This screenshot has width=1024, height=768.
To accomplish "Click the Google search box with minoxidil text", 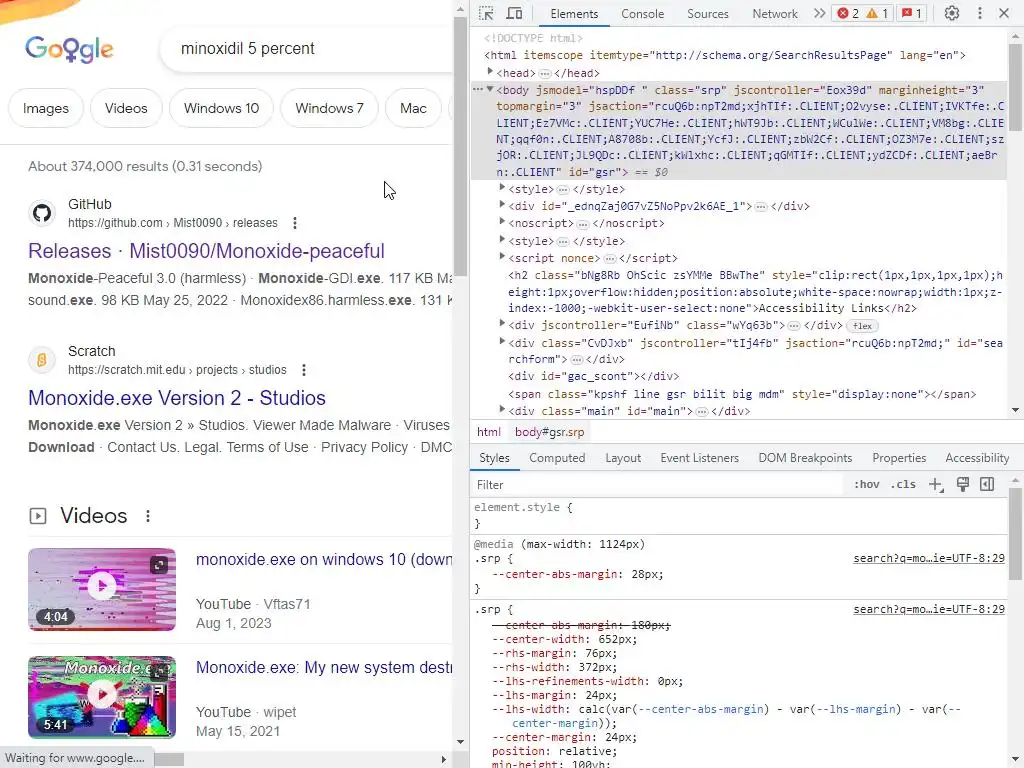I will [307, 49].
